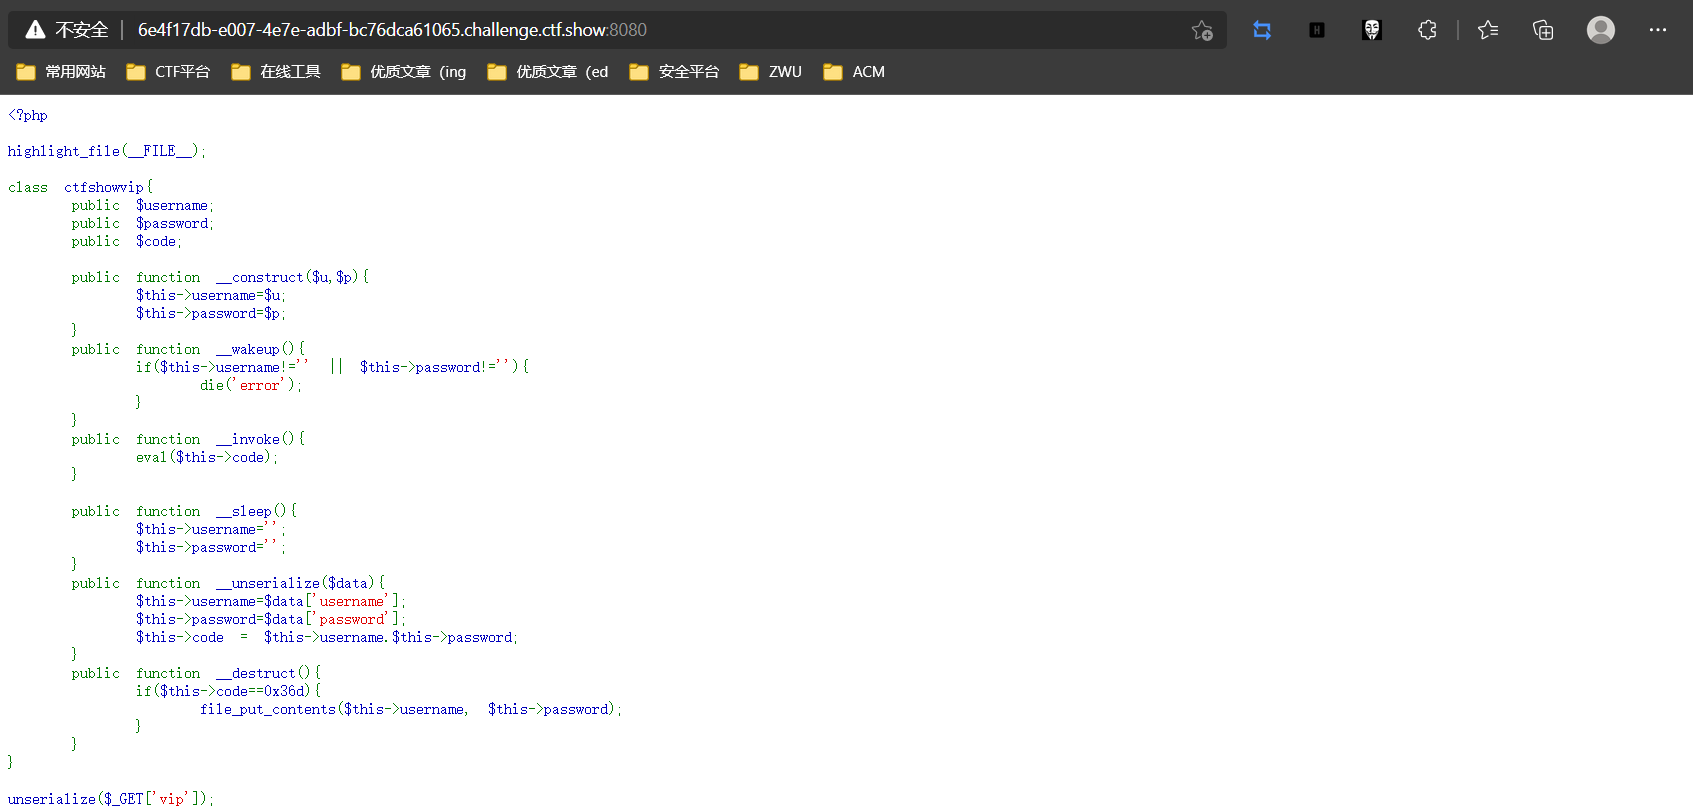Open the ACM bookmark folder
Screen dimensions: 1693x810
coord(854,72)
